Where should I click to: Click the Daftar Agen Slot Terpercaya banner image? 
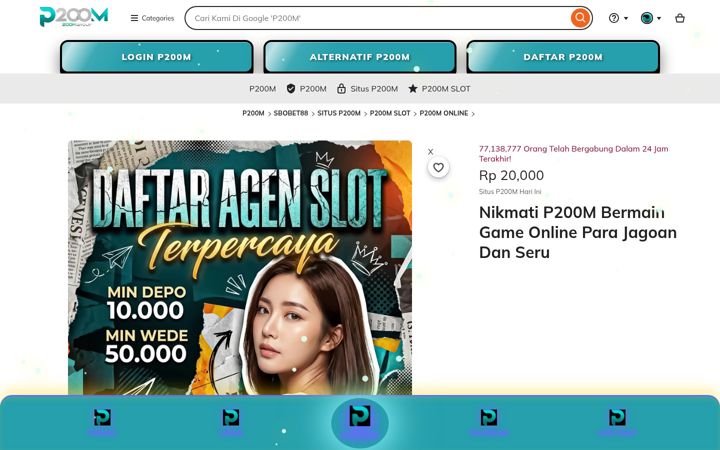[240, 268]
